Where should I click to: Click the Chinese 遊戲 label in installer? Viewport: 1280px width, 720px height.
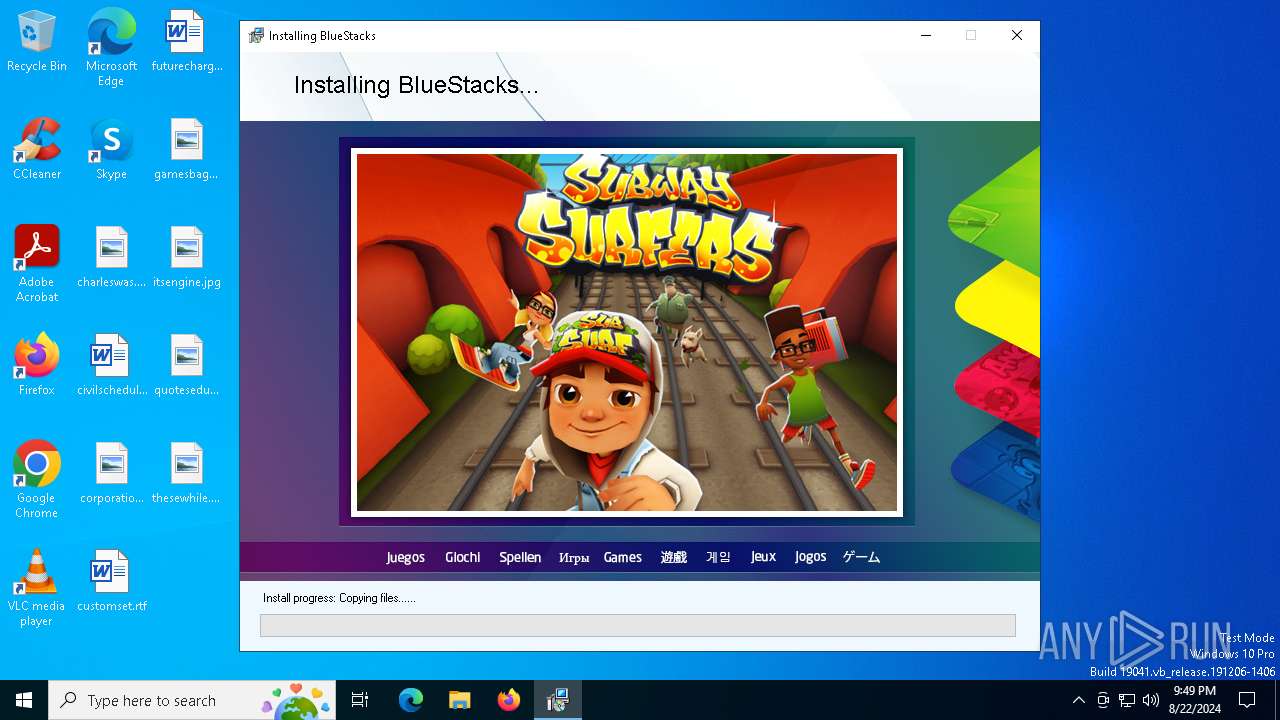(x=674, y=557)
